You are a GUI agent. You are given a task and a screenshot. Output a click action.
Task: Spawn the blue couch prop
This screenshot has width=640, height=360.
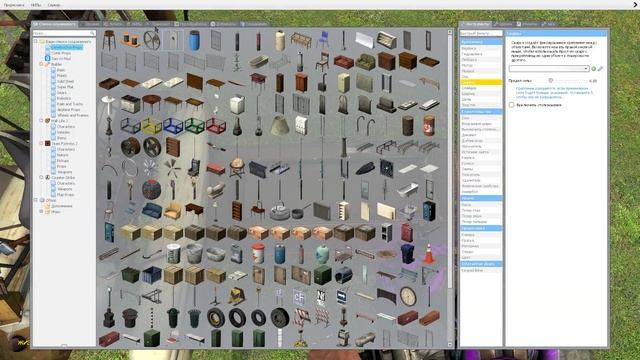[x=151, y=211]
